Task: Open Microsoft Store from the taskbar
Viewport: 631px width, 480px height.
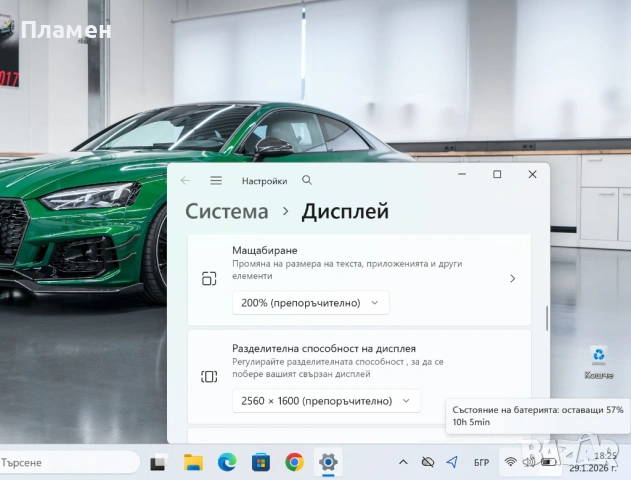Action: (261, 462)
